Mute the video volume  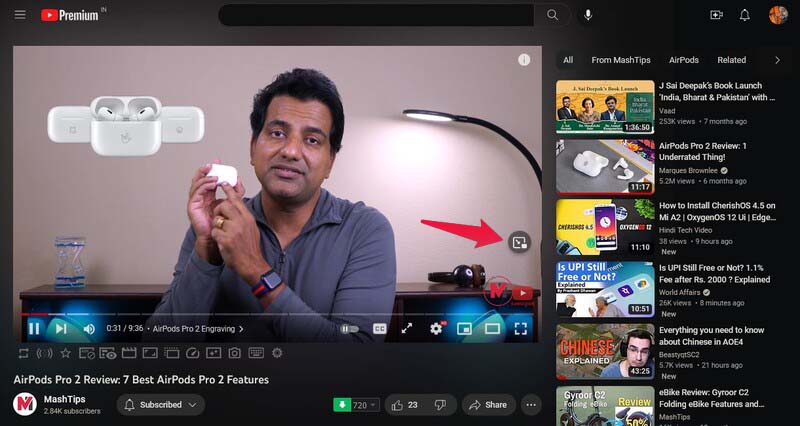(x=89, y=329)
